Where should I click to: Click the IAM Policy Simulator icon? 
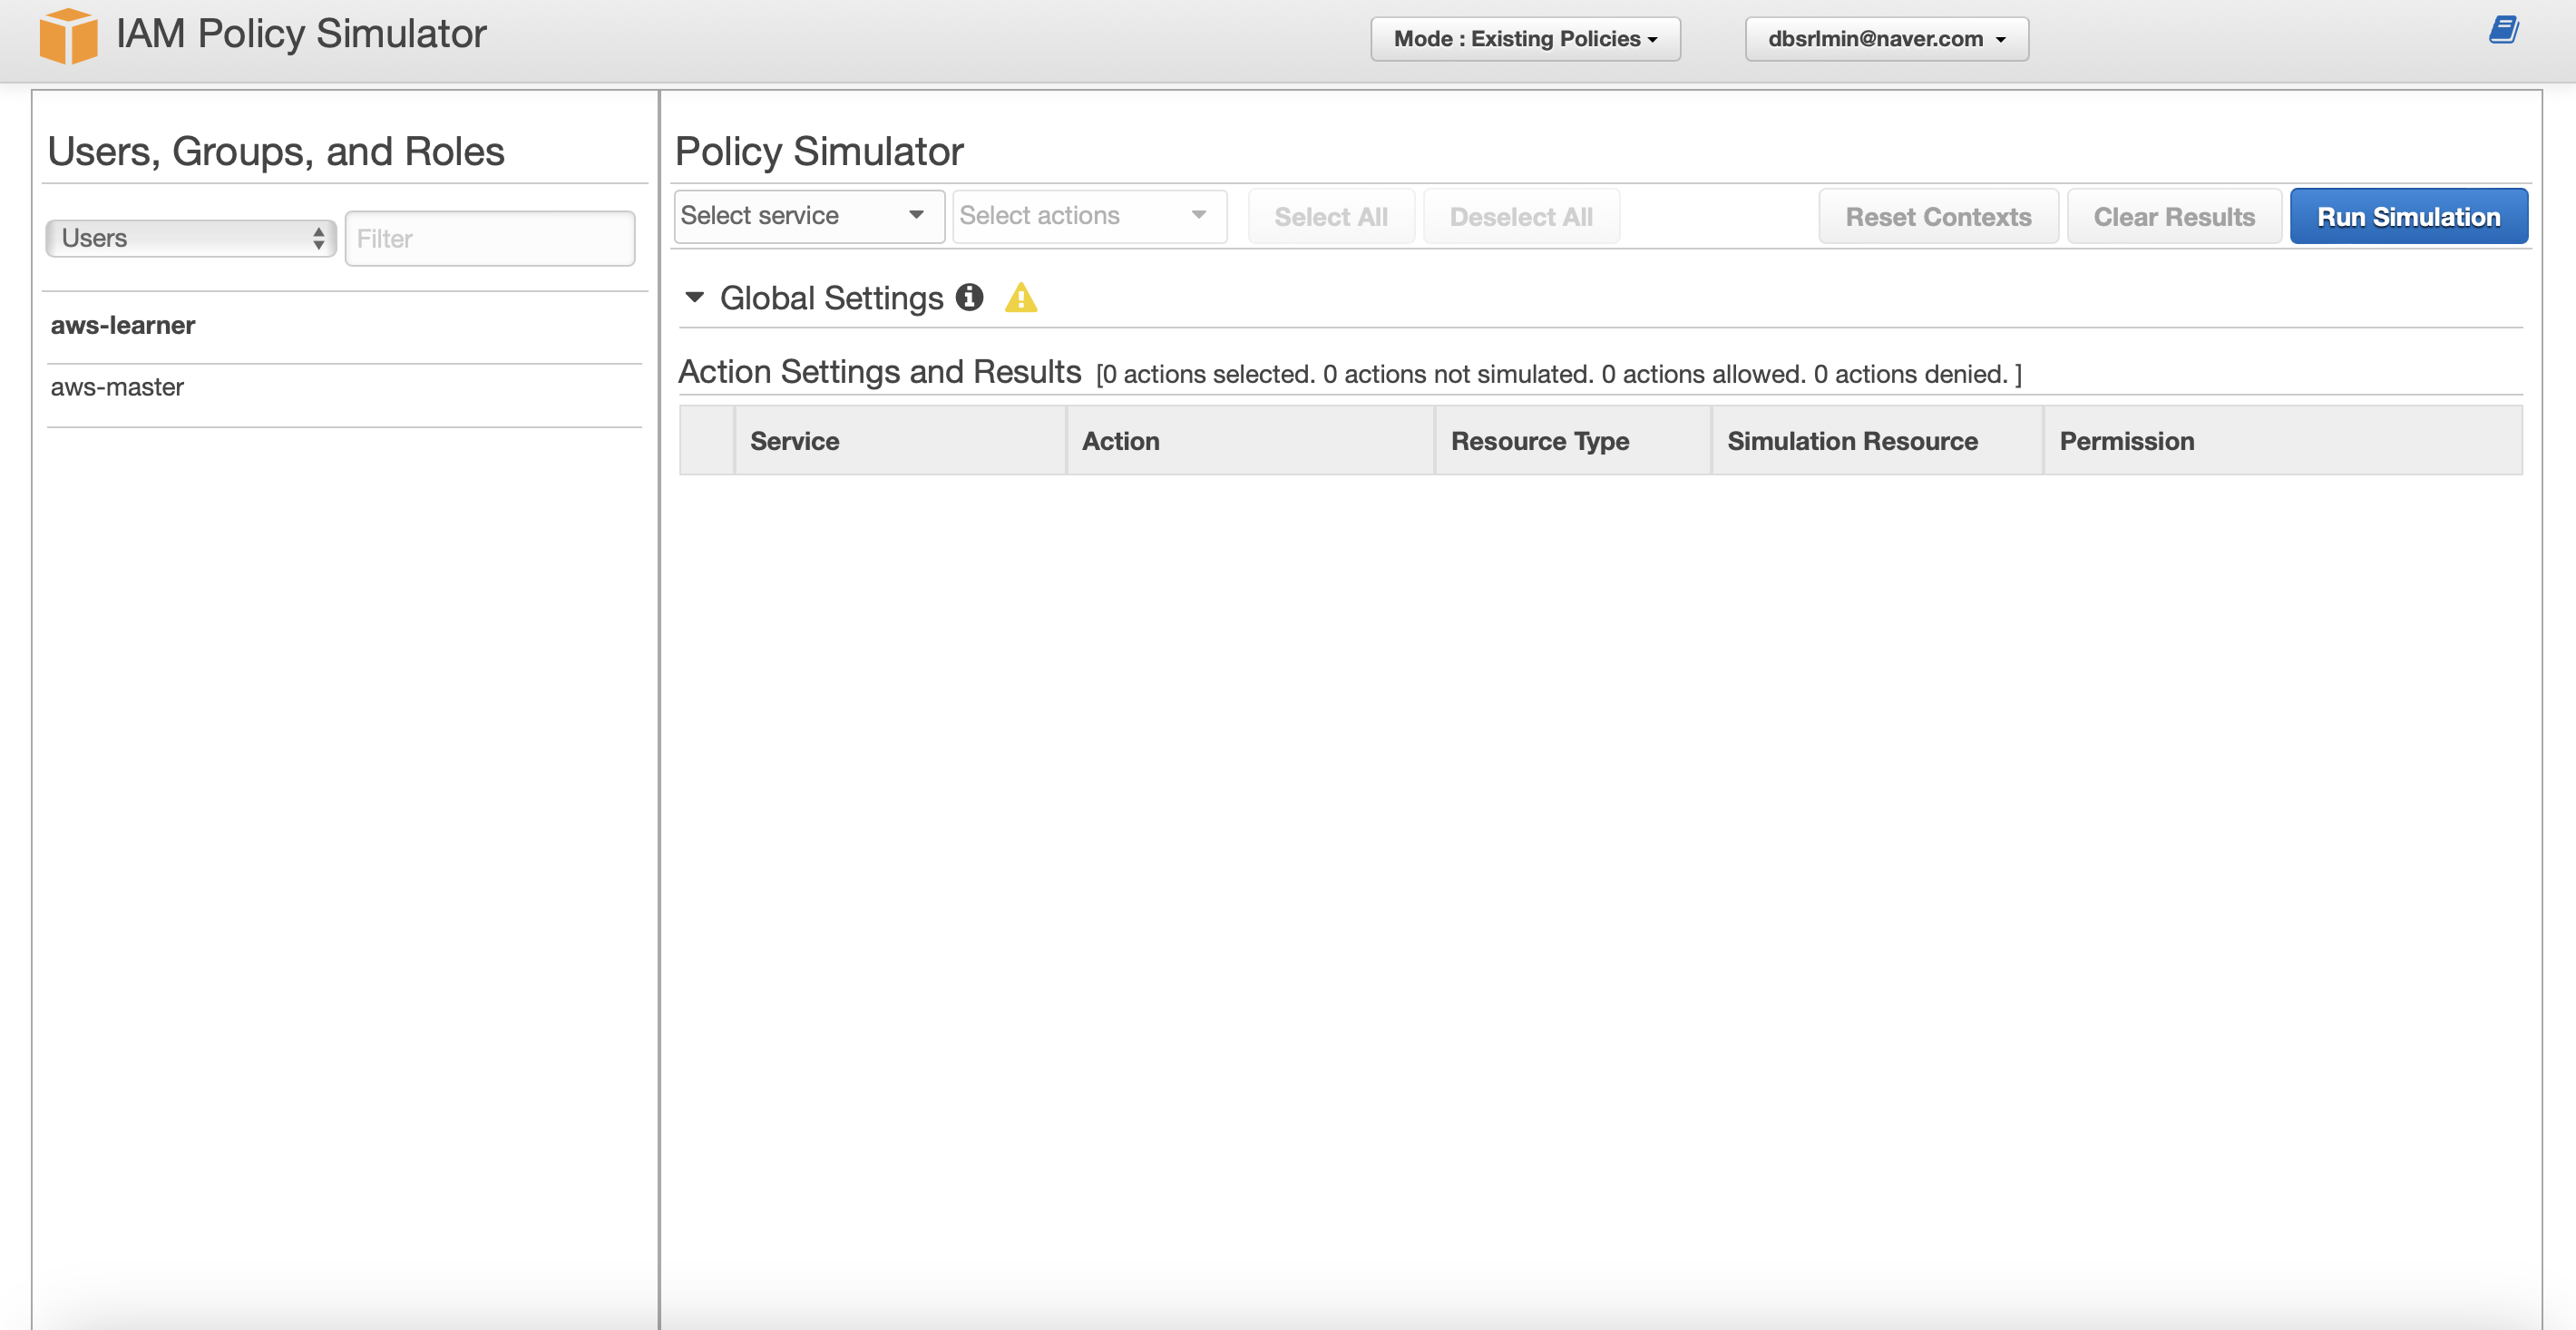click(x=66, y=37)
